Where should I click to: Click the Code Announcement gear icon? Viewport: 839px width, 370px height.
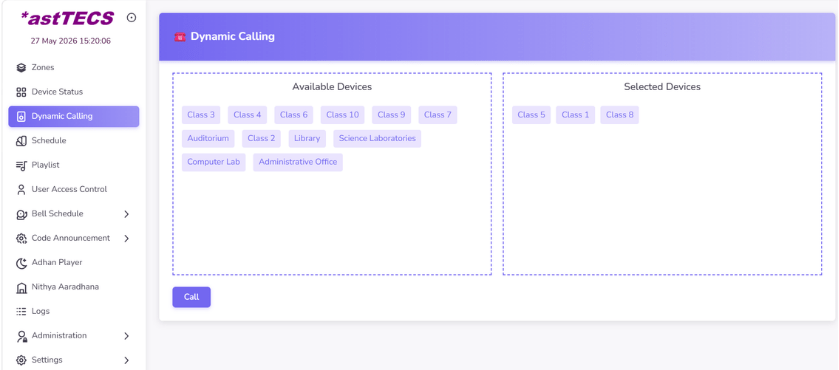pos(21,238)
